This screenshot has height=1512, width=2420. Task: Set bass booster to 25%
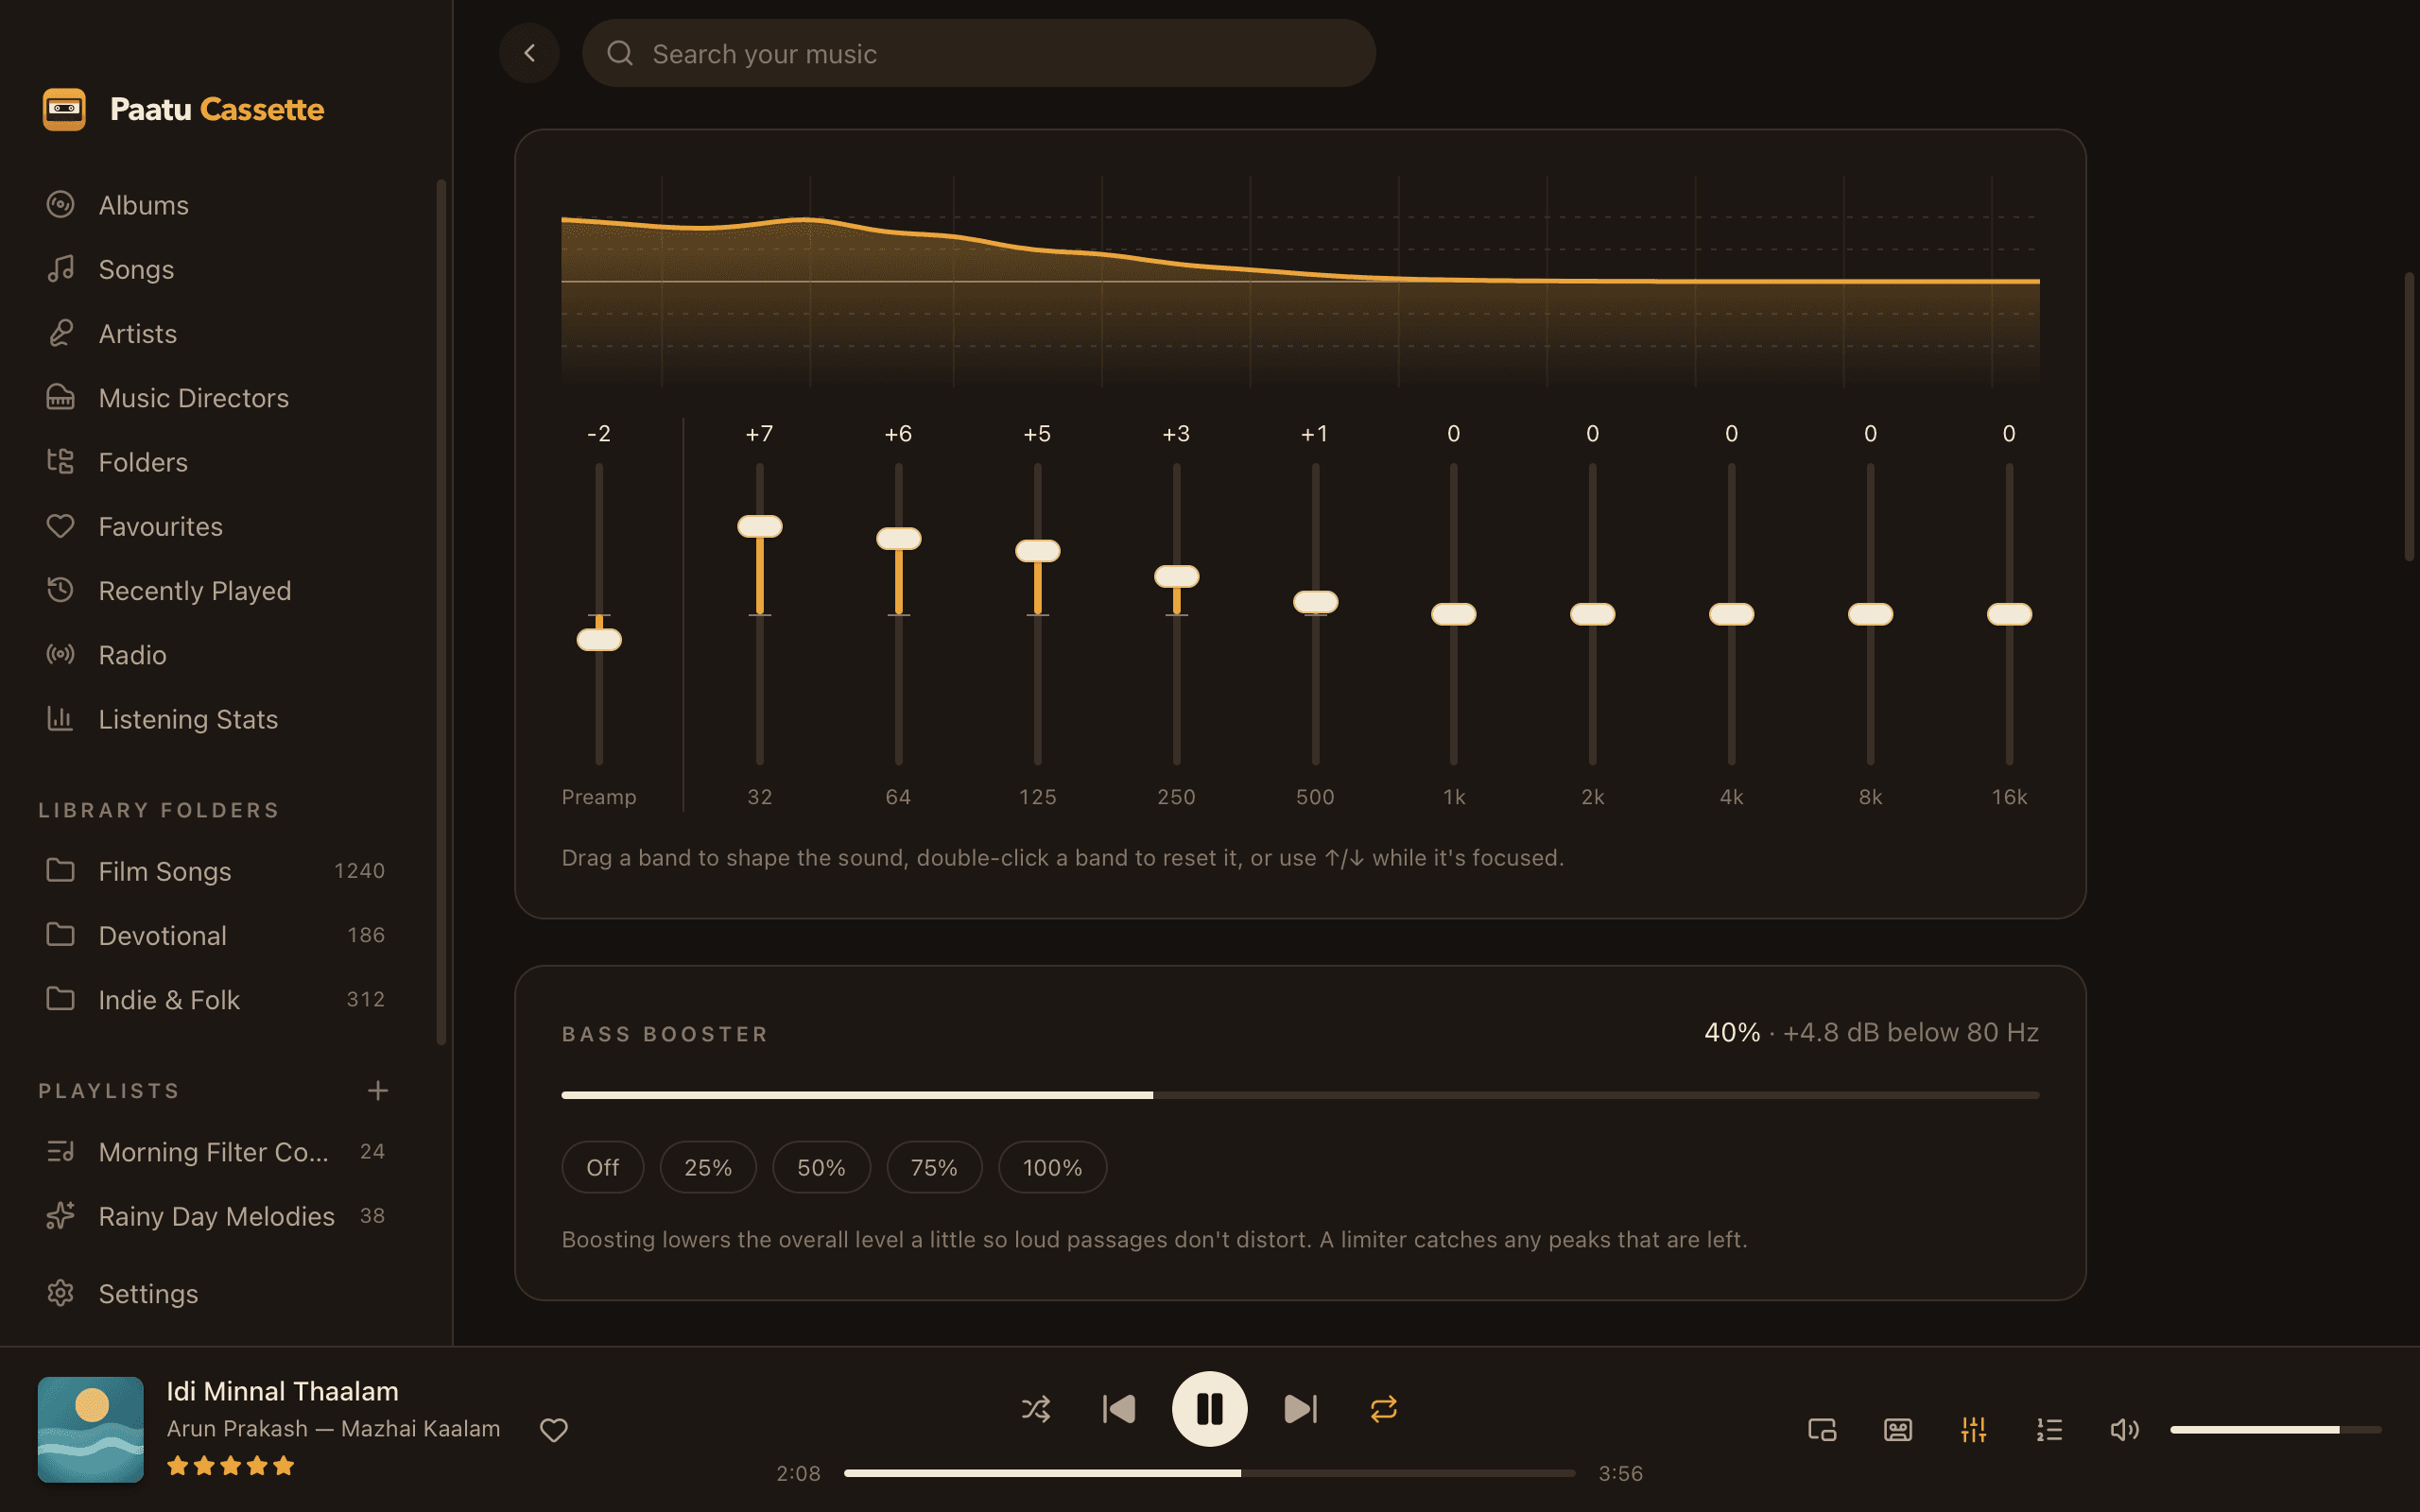pos(708,1167)
